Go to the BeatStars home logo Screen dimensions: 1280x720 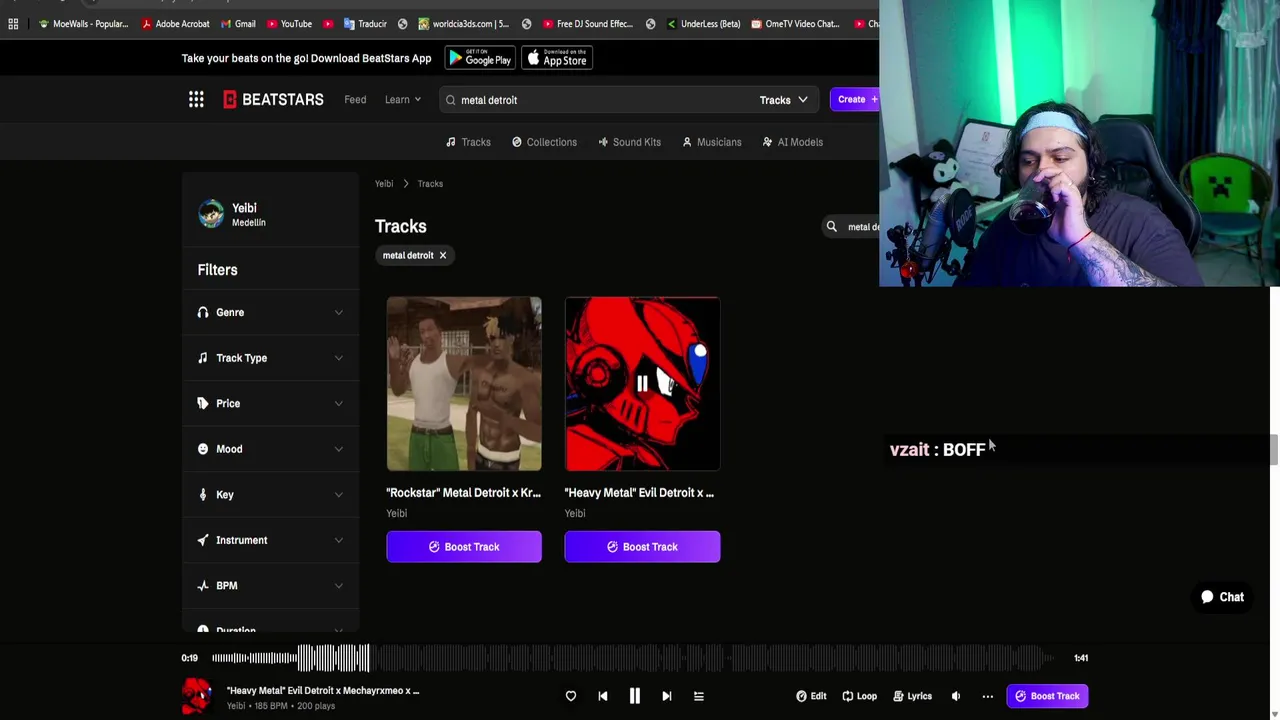click(x=273, y=99)
